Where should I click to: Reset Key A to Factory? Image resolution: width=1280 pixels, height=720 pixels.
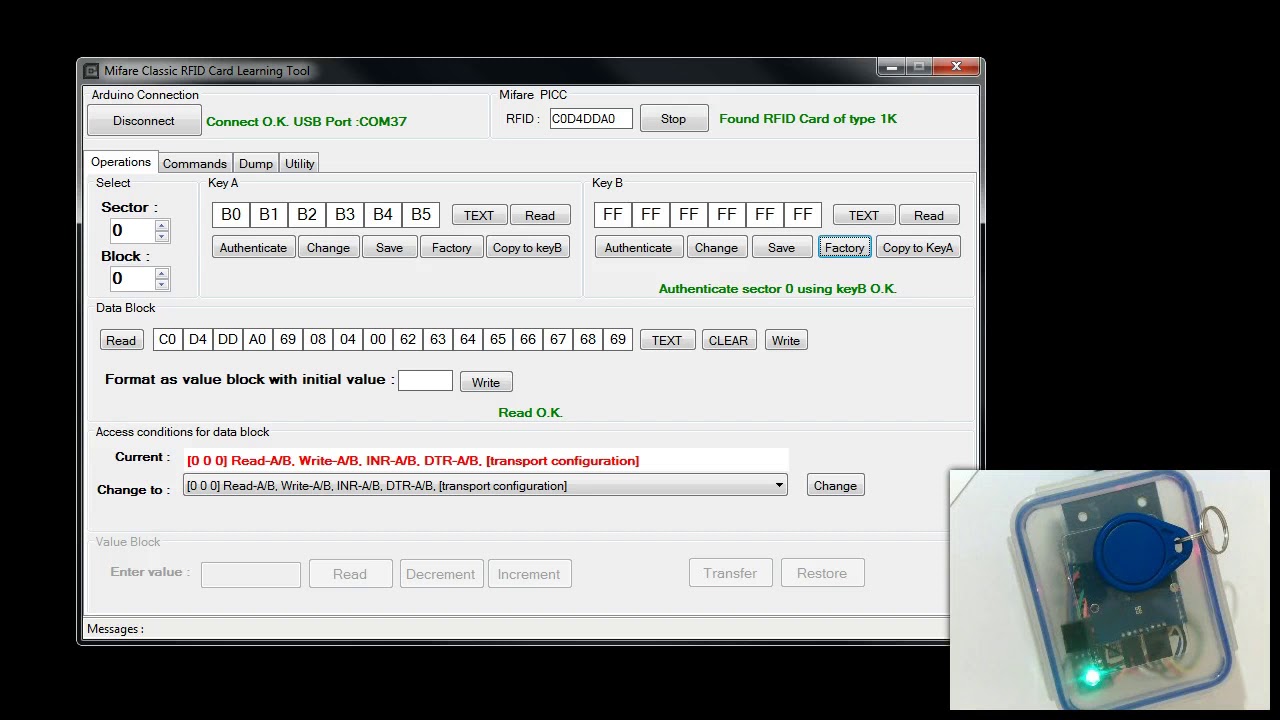tap(452, 248)
